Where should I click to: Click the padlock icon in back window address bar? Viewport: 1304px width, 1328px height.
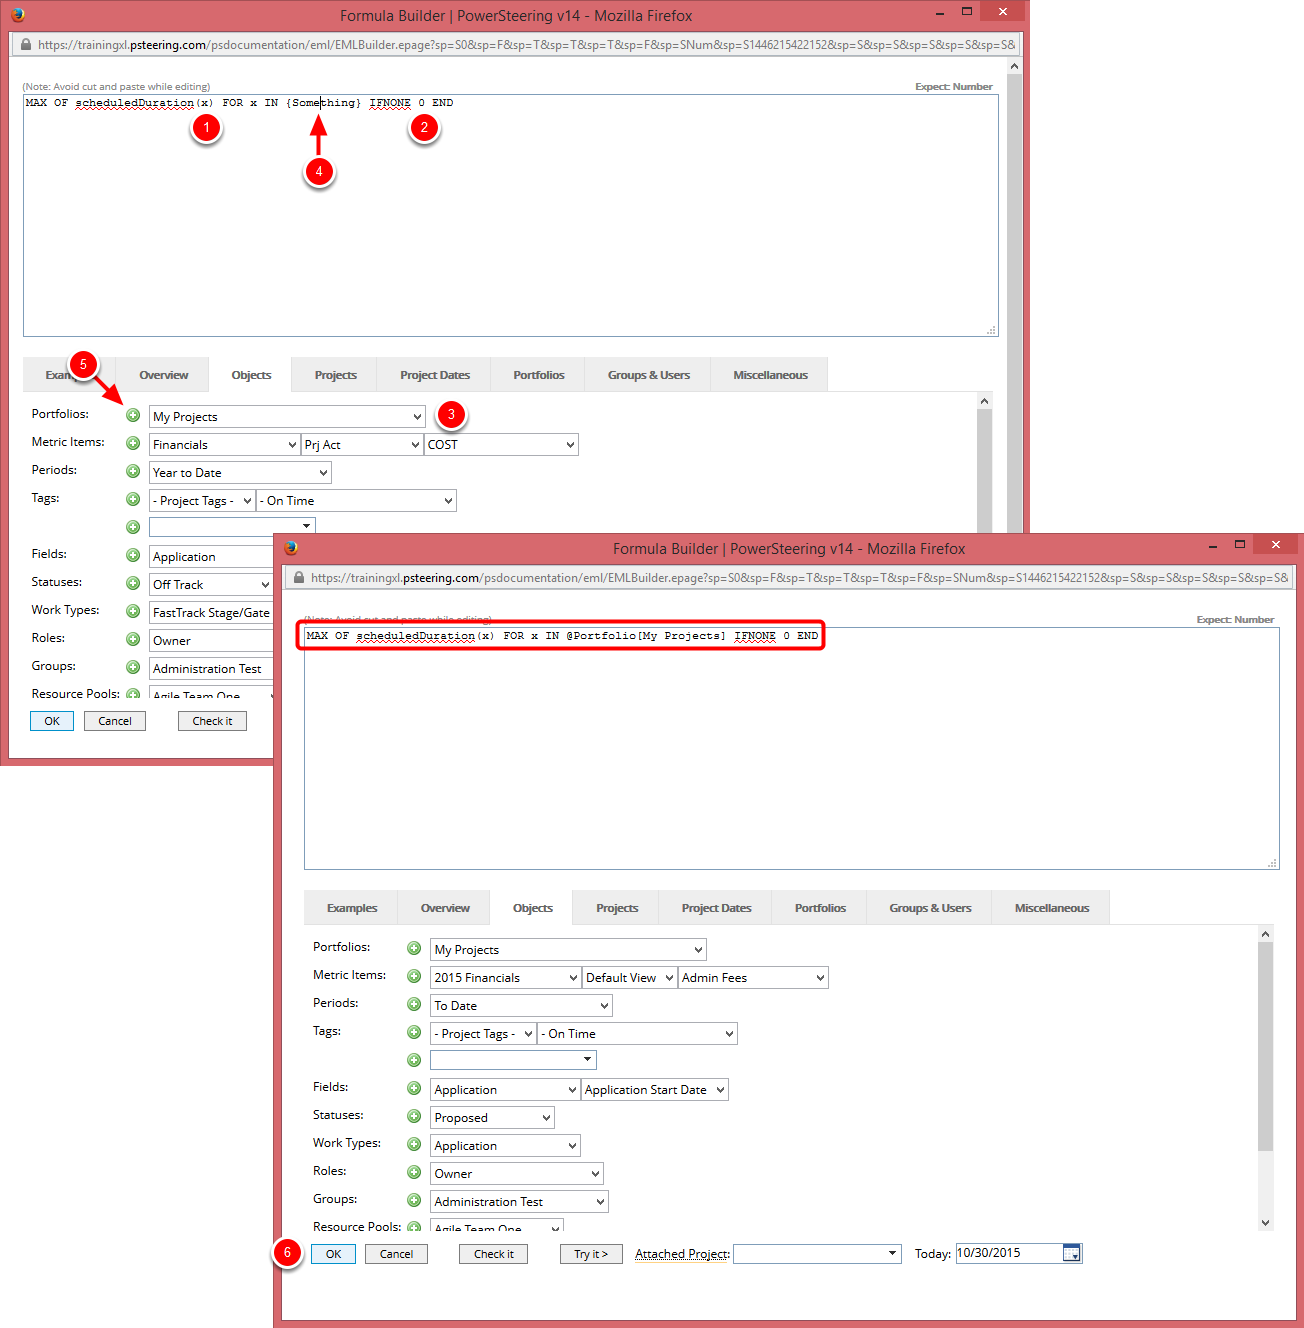coord(26,44)
